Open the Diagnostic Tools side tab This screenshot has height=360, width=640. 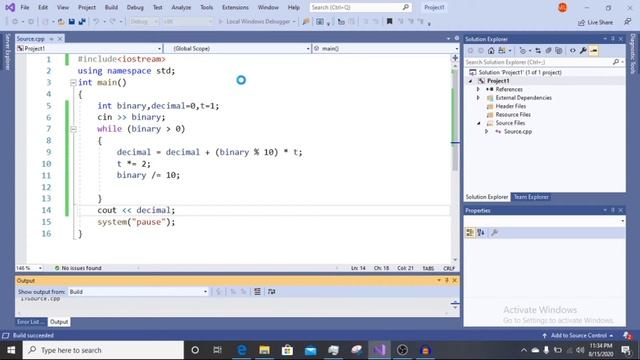tap(633, 53)
